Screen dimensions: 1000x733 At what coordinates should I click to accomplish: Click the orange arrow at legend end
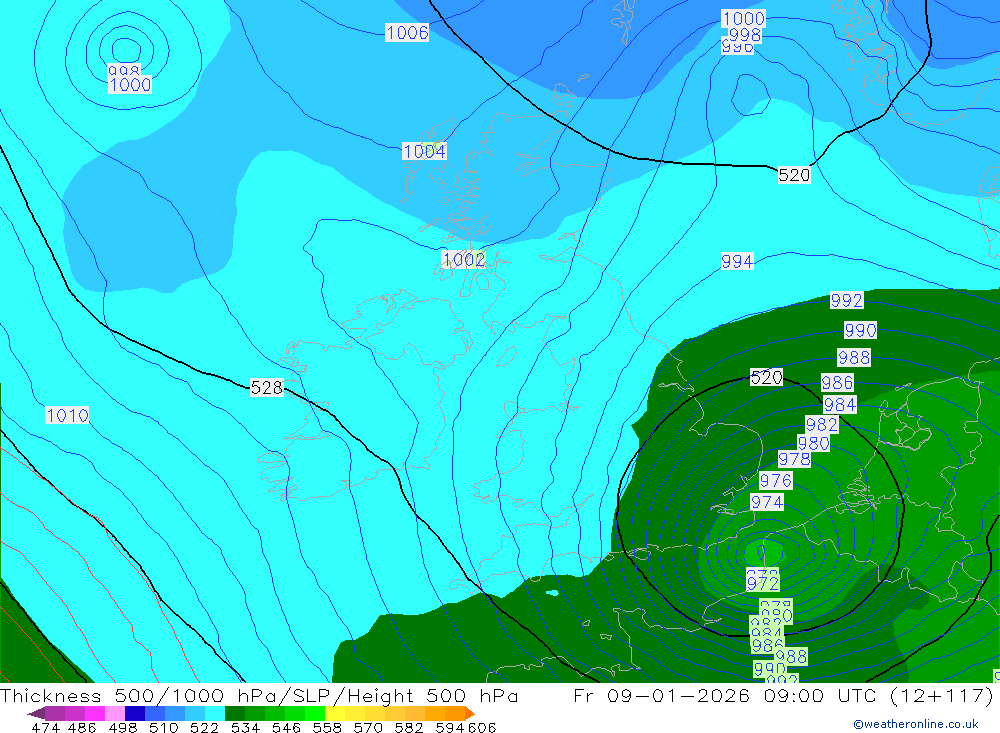pos(470,713)
